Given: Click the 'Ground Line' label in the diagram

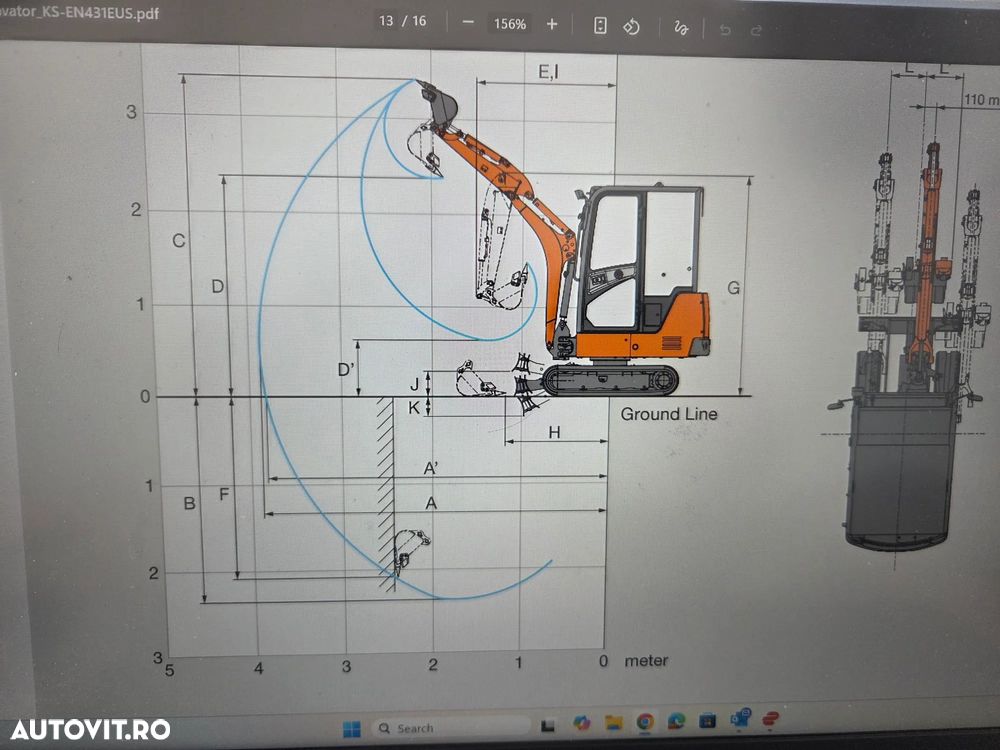Looking at the screenshot, I should [668, 414].
